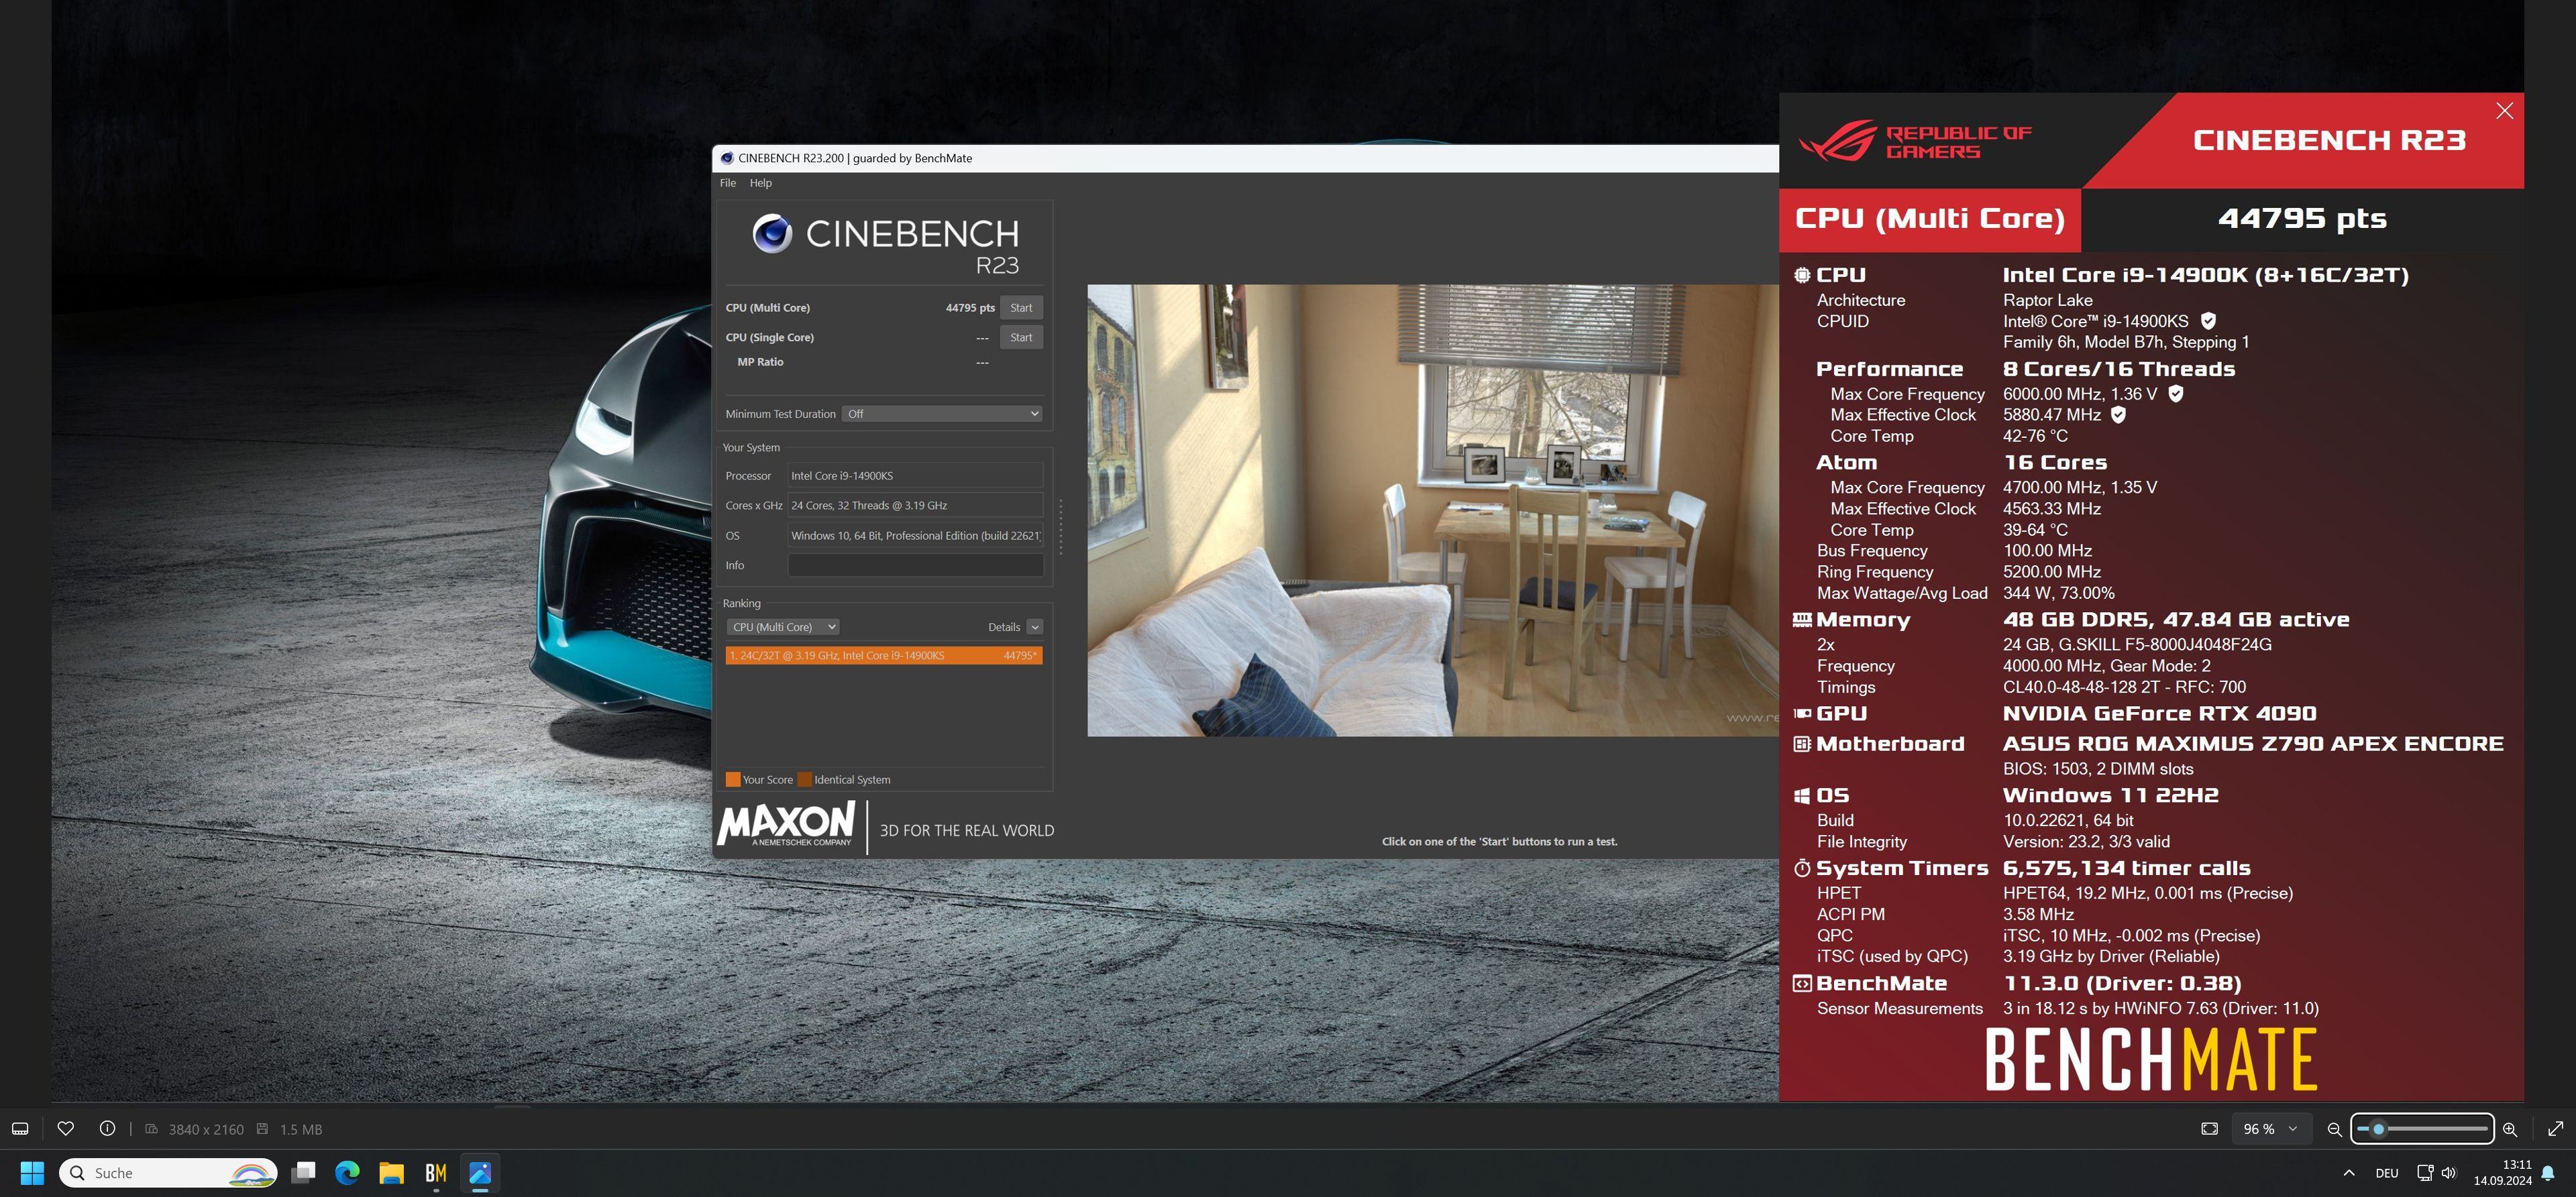Click the Photos app taskbar icon
This screenshot has width=2576, height=1197.
click(480, 1173)
